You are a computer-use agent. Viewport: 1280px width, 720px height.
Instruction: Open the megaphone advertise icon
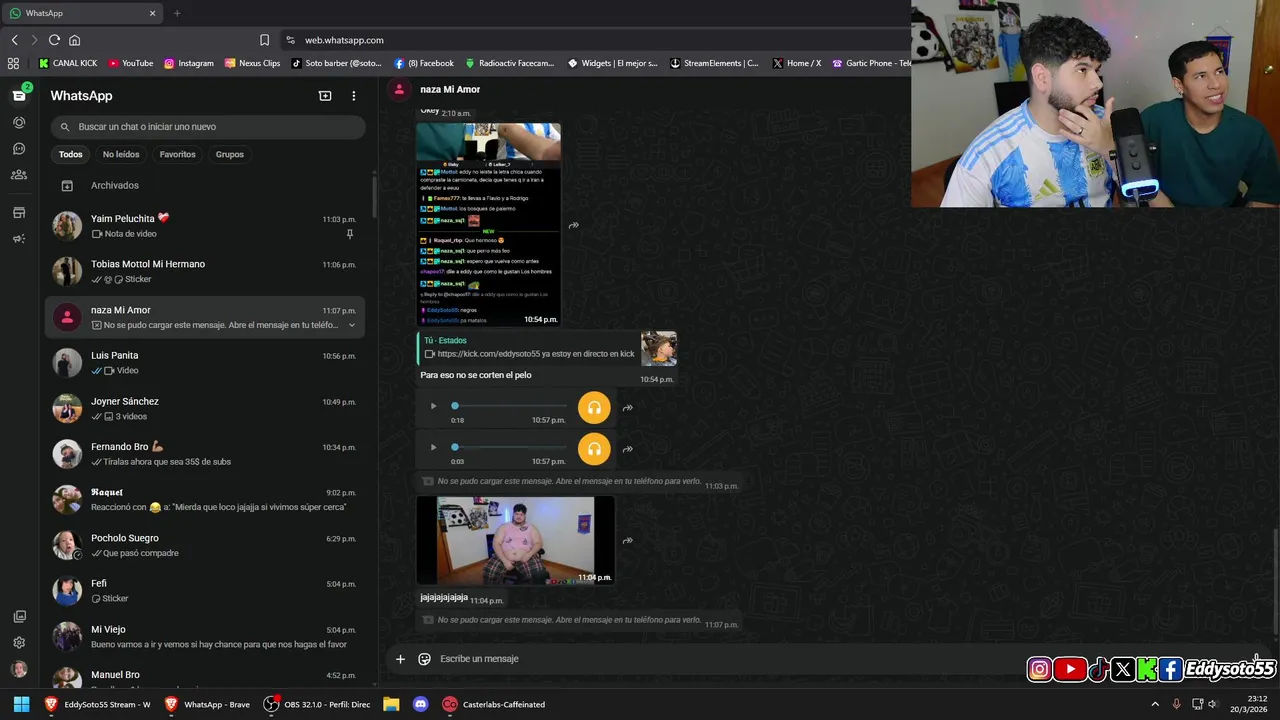tap(19, 239)
